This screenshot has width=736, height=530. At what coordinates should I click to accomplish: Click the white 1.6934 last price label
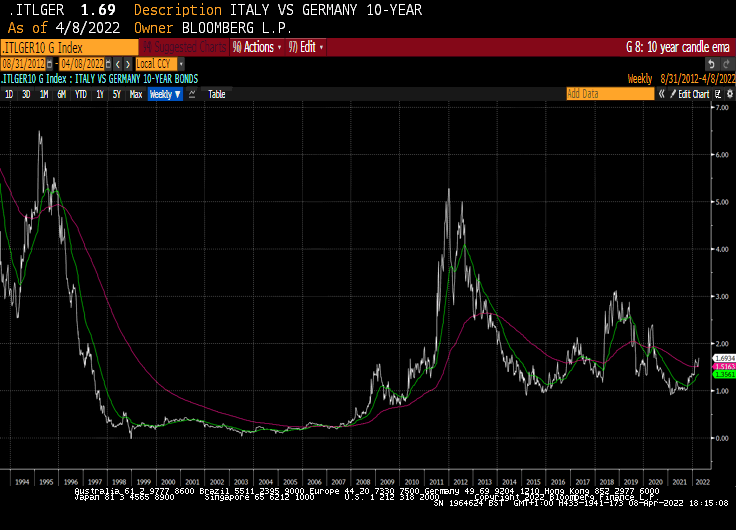pyautogui.click(x=724, y=358)
